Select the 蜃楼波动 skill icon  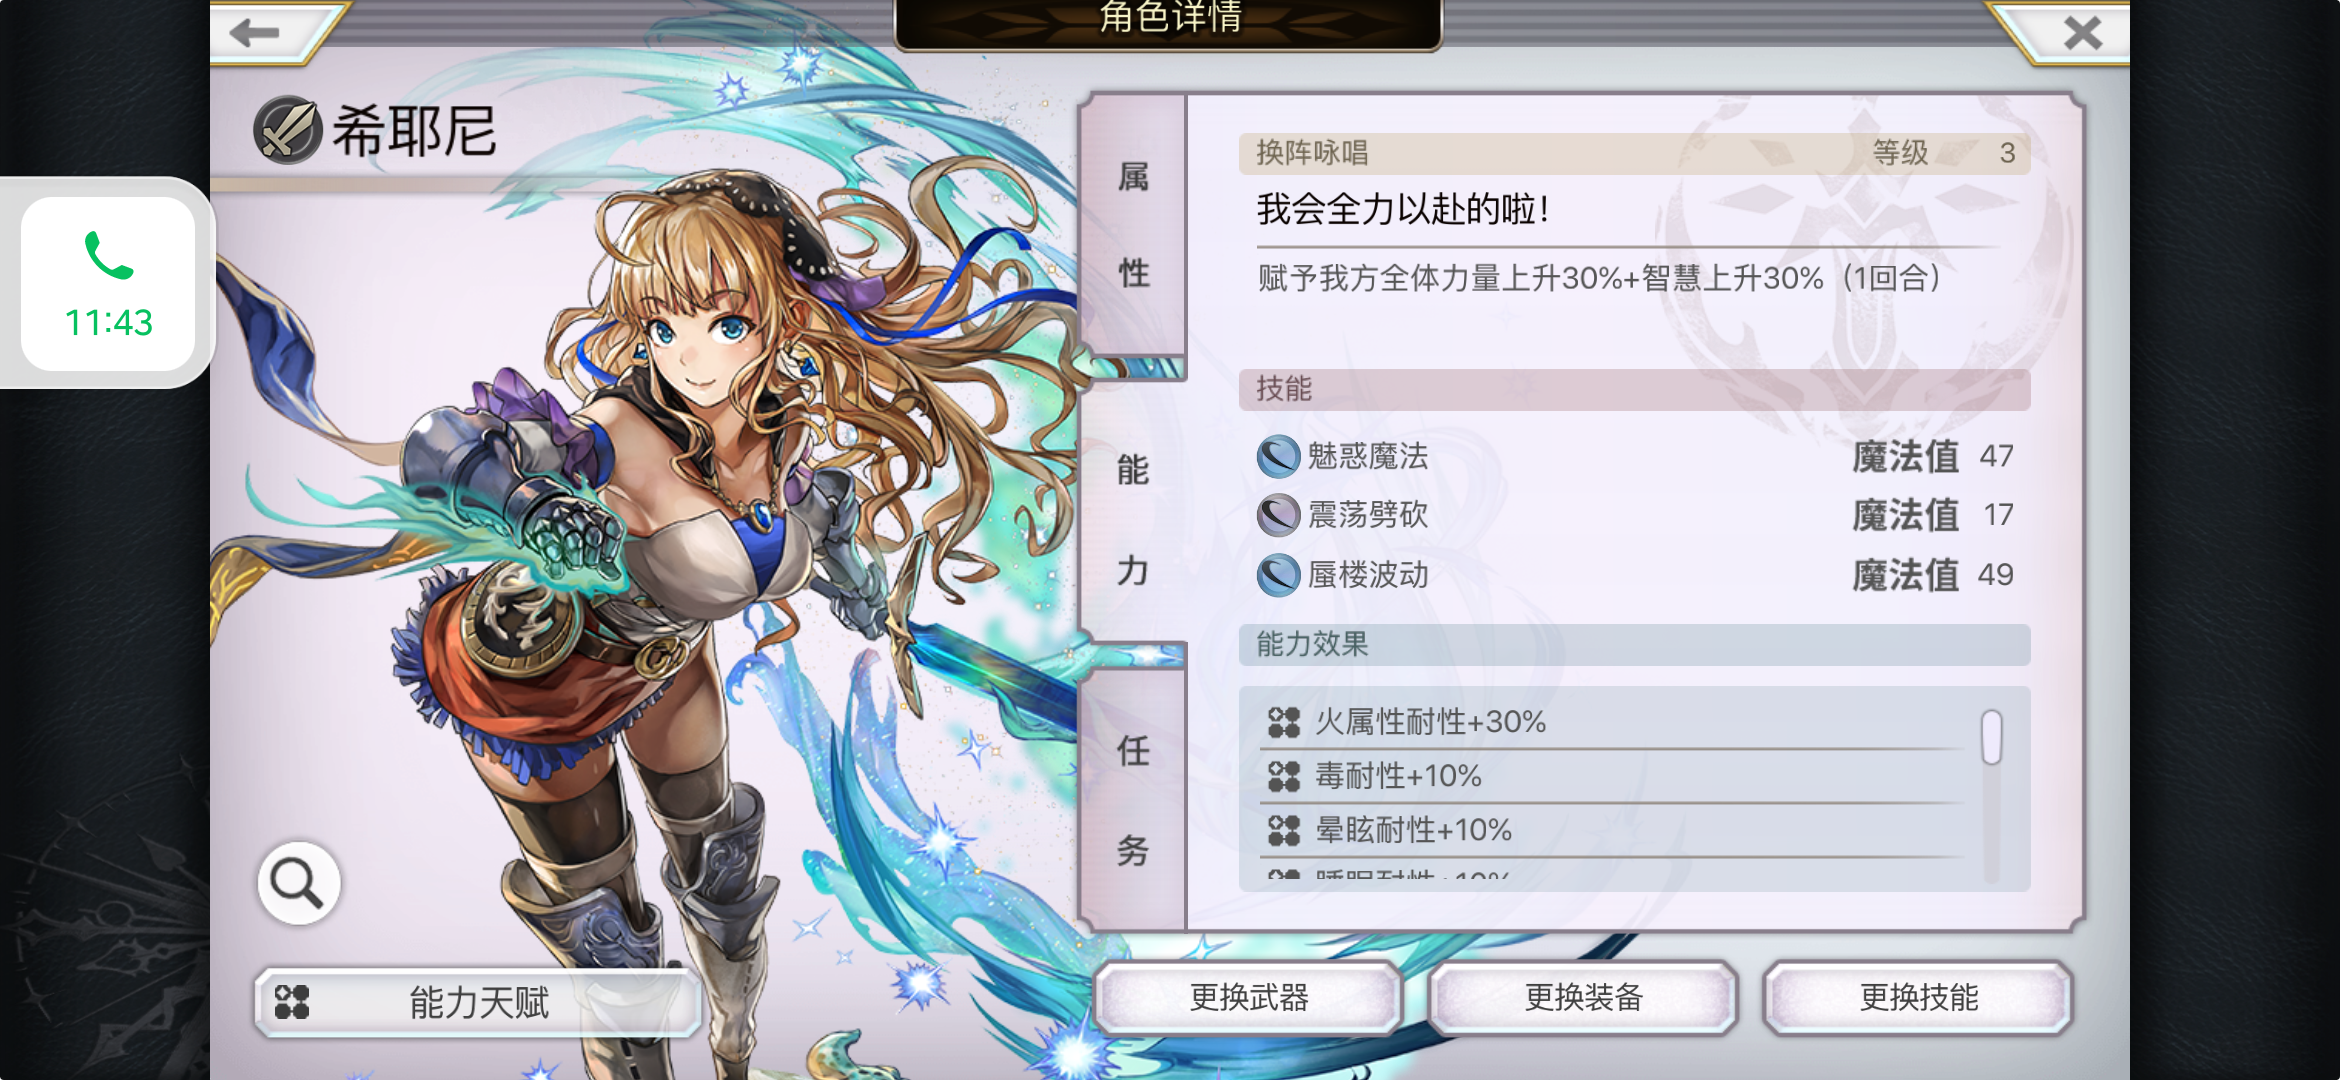coord(1278,575)
